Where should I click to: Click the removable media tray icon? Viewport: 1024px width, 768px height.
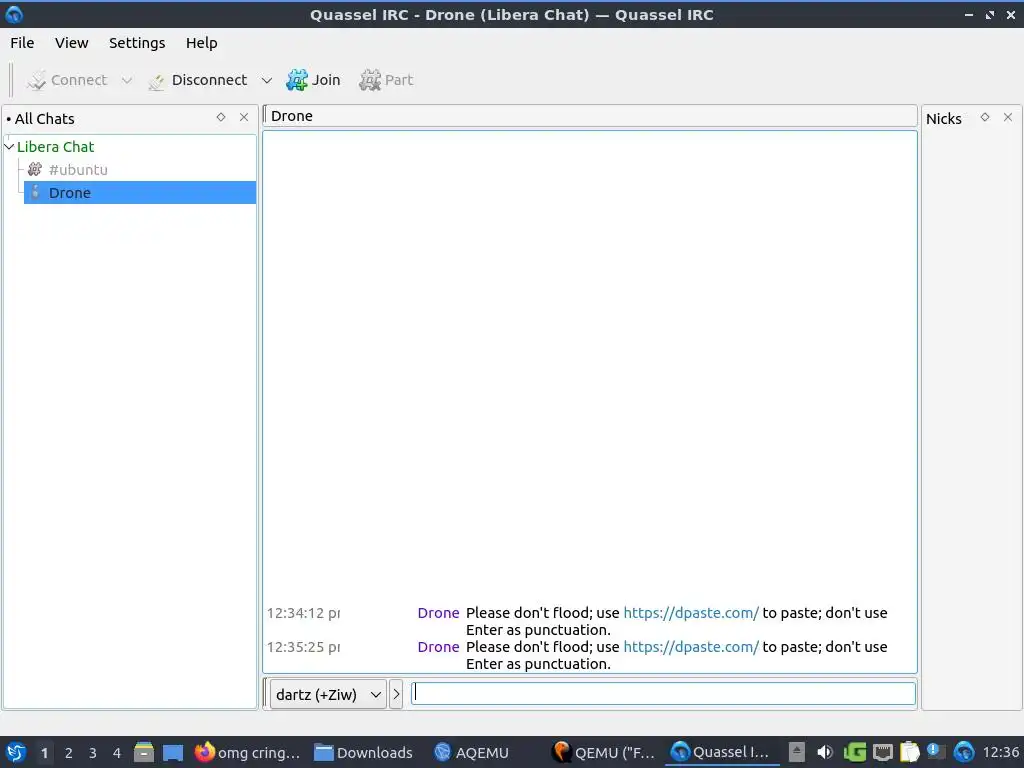coord(796,752)
